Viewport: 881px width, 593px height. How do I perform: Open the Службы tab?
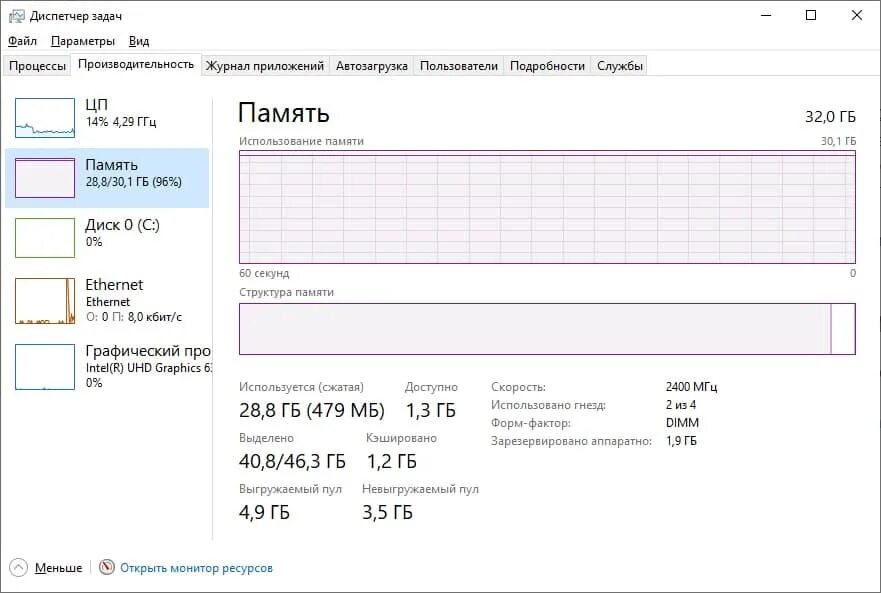click(620, 66)
